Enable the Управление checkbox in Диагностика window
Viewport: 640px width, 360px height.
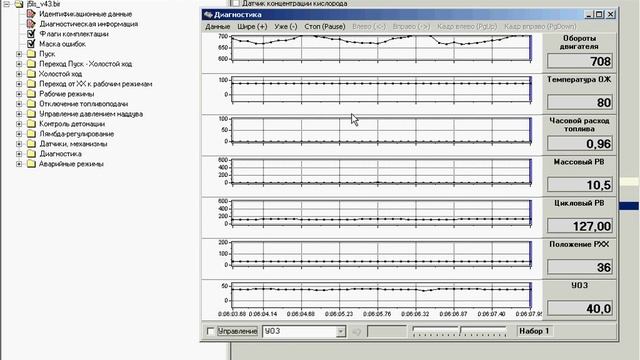click(210, 331)
